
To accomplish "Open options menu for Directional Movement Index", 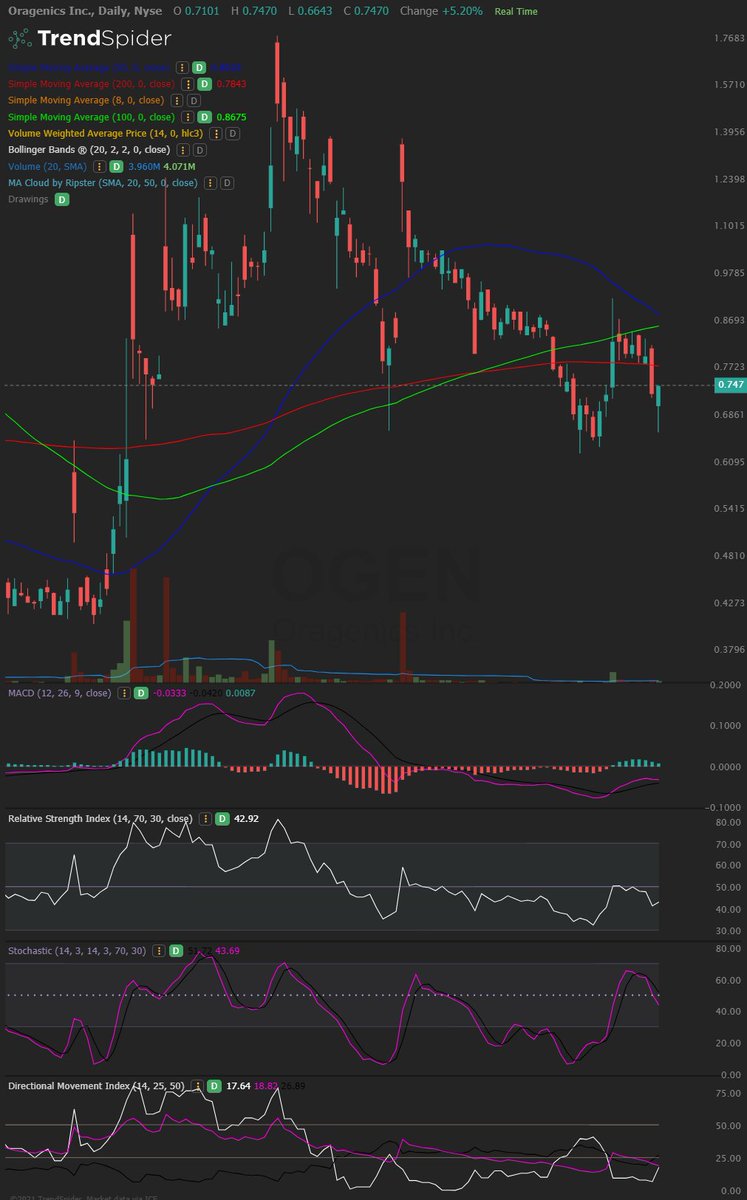I will (x=196, y=1085).
